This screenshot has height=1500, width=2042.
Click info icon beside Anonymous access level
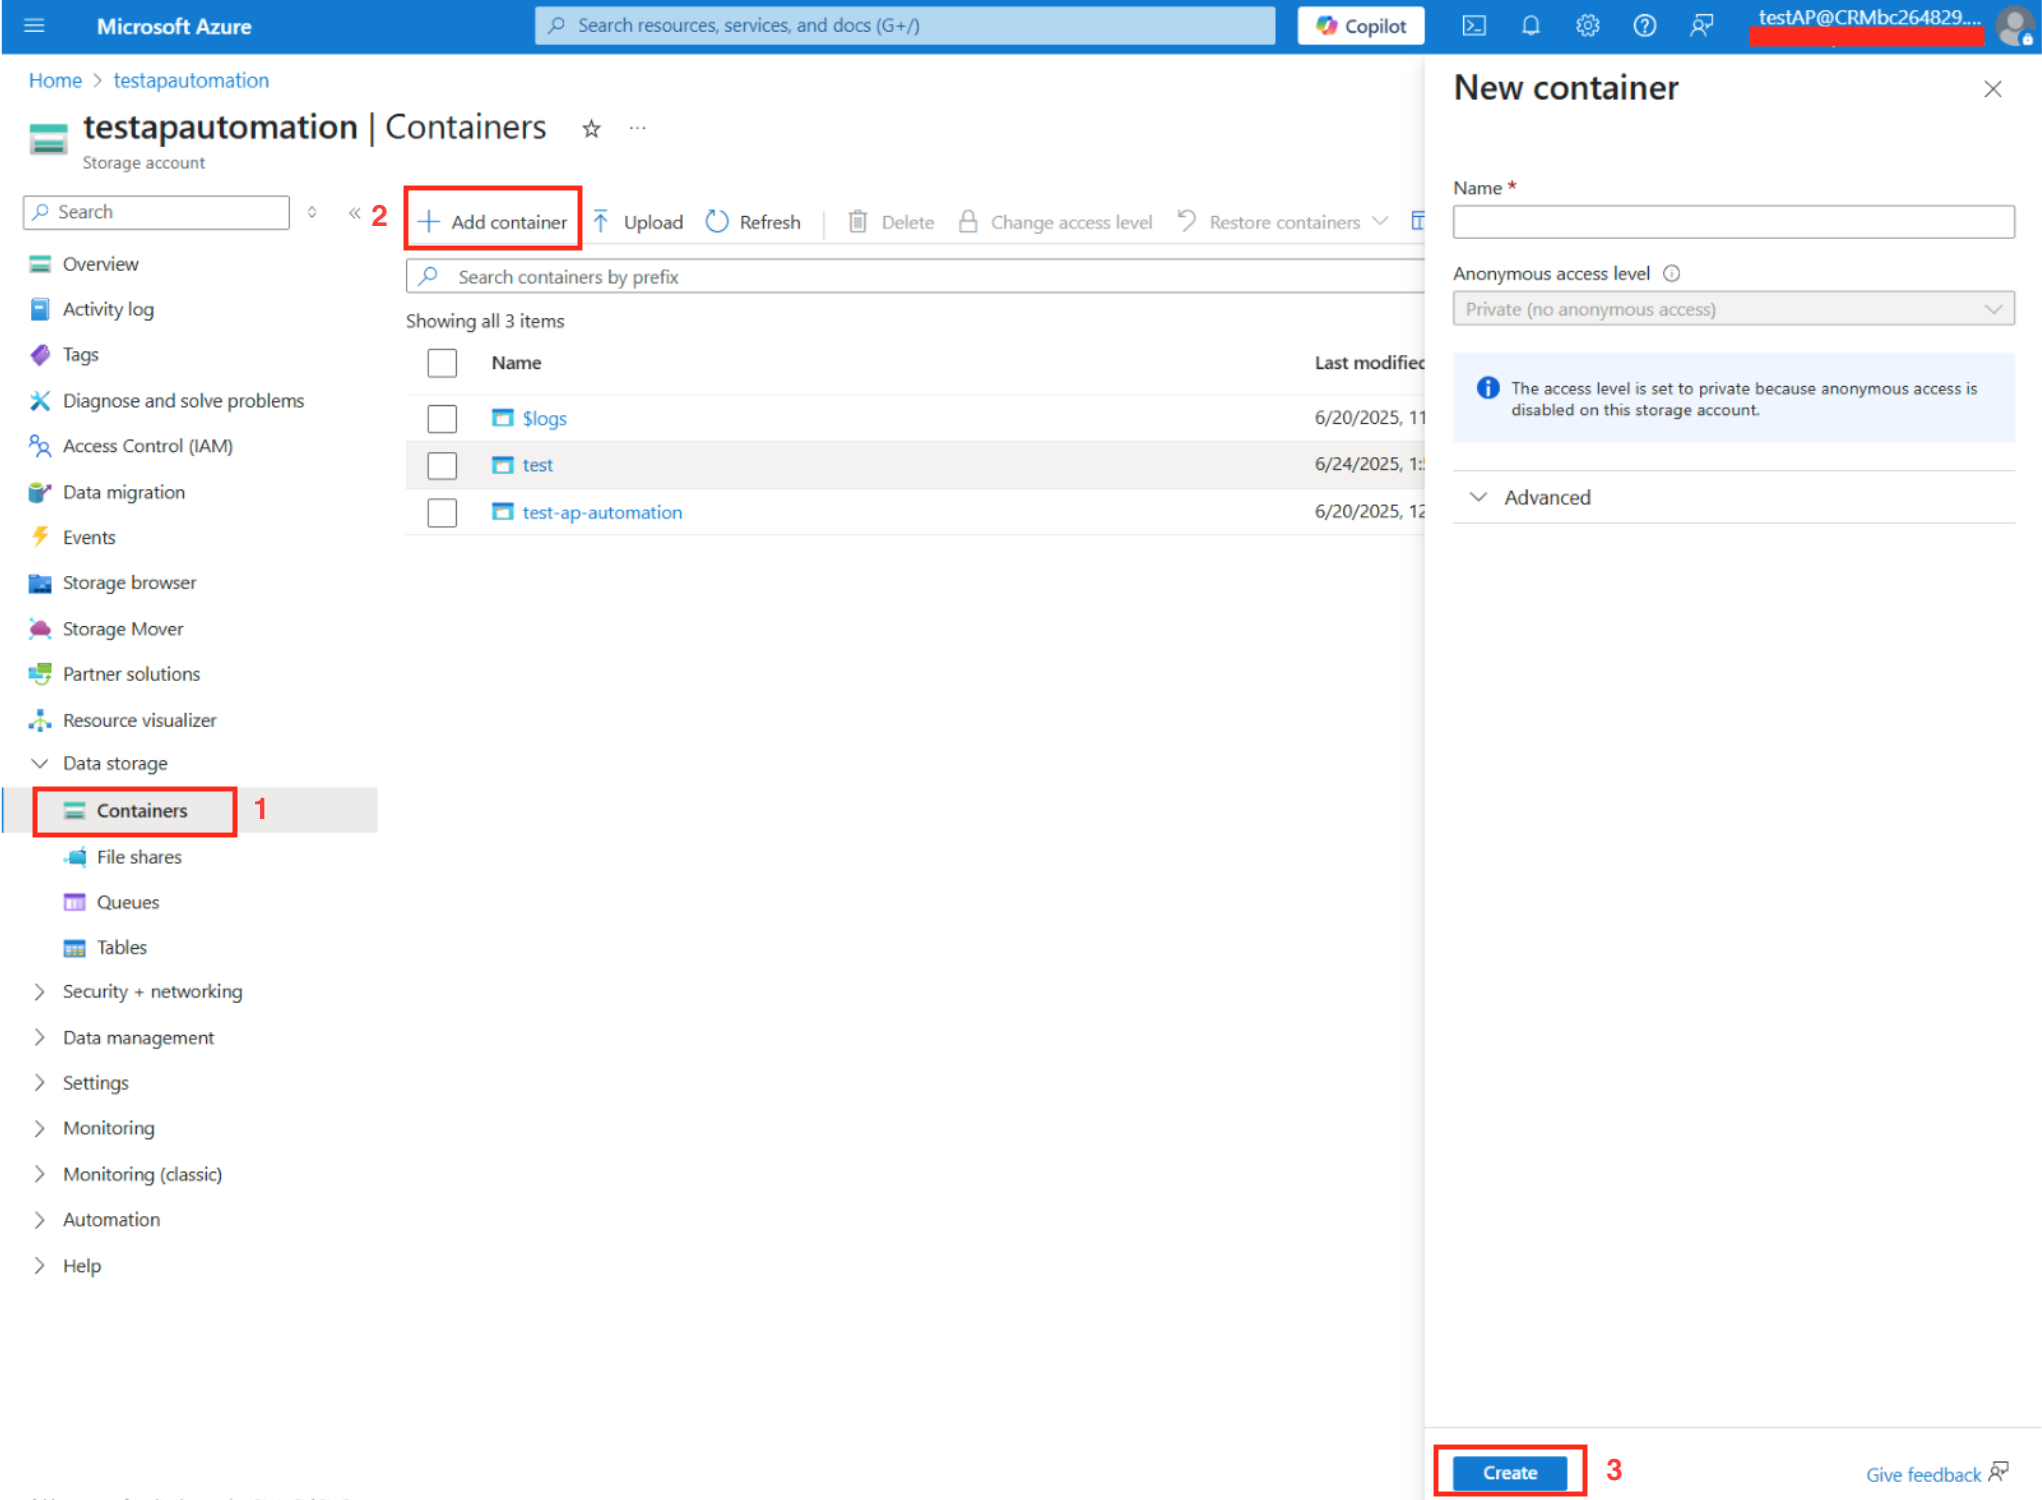click(1671, 274)
